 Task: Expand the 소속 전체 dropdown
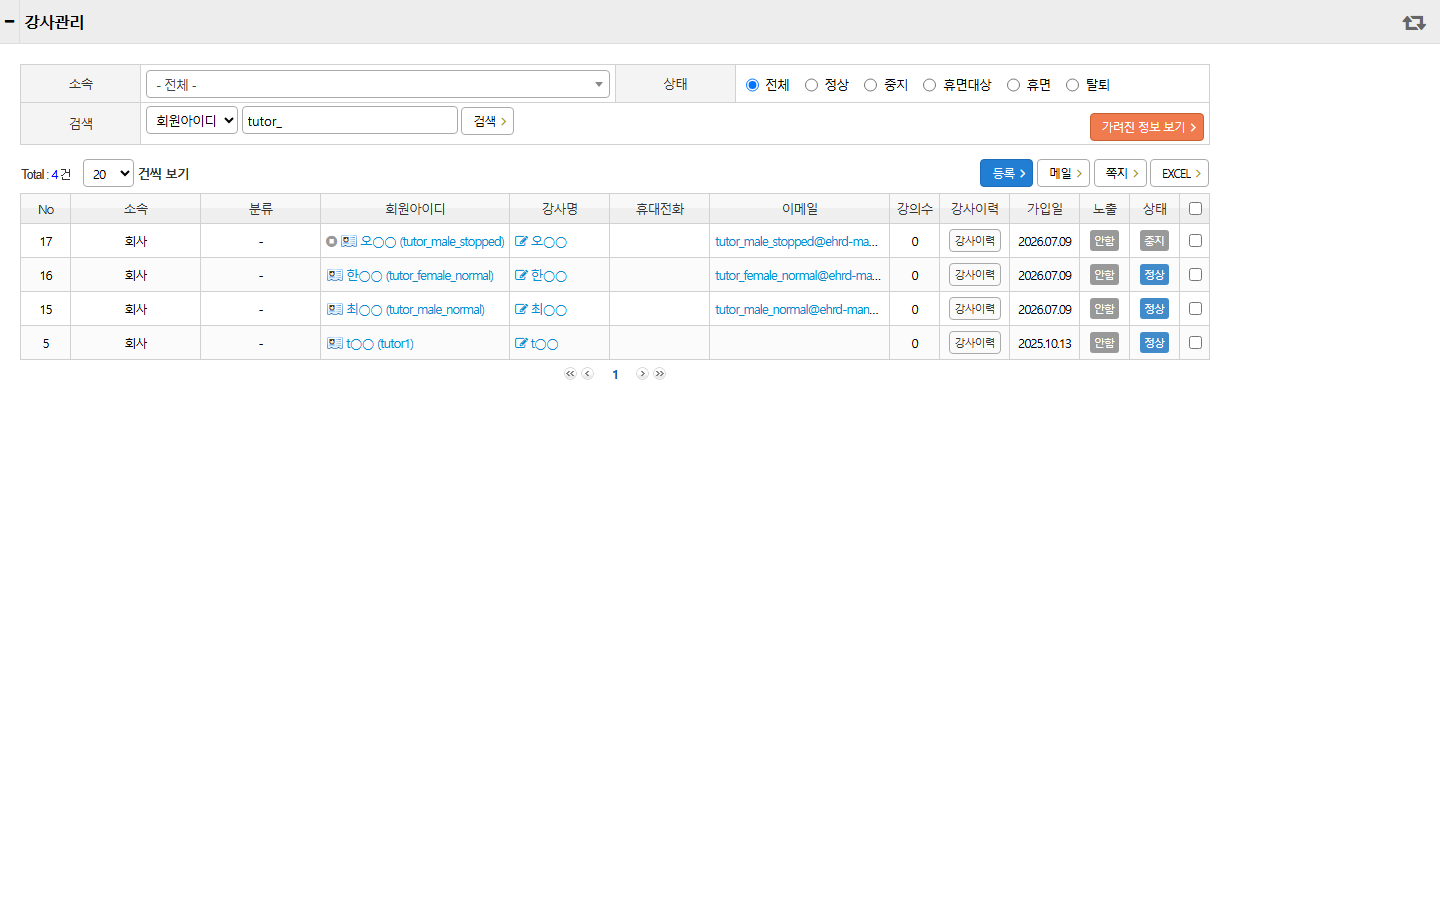tap(378, 84)
